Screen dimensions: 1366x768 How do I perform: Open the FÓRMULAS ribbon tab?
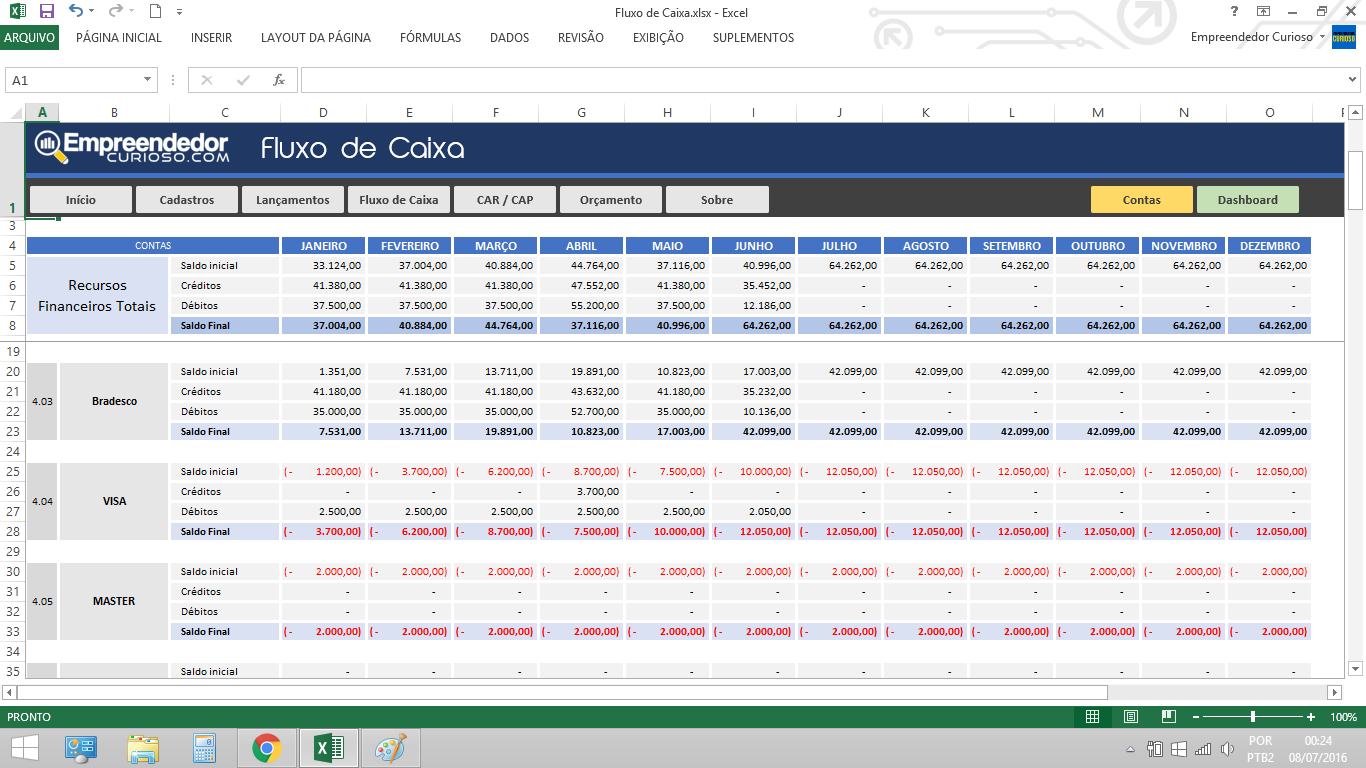point(430,38)
